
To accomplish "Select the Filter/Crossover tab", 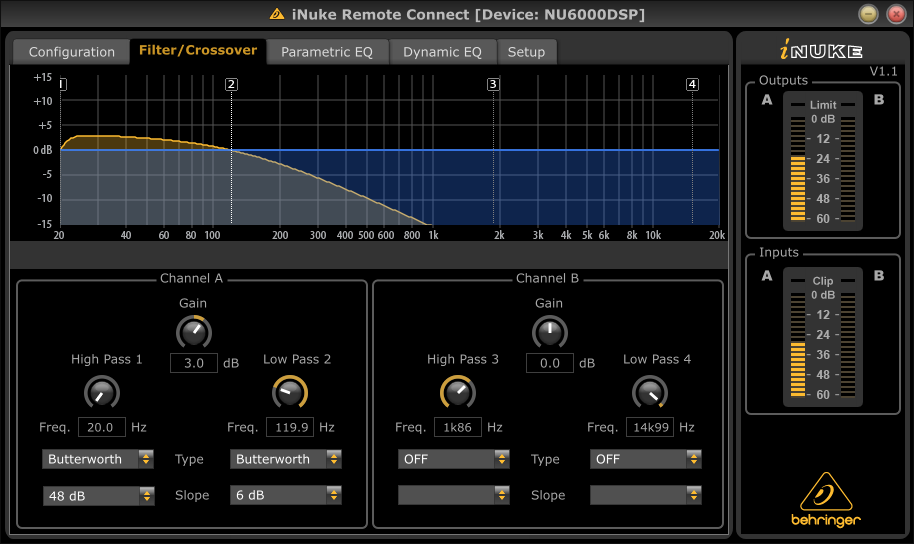I will tap(198, 51).
